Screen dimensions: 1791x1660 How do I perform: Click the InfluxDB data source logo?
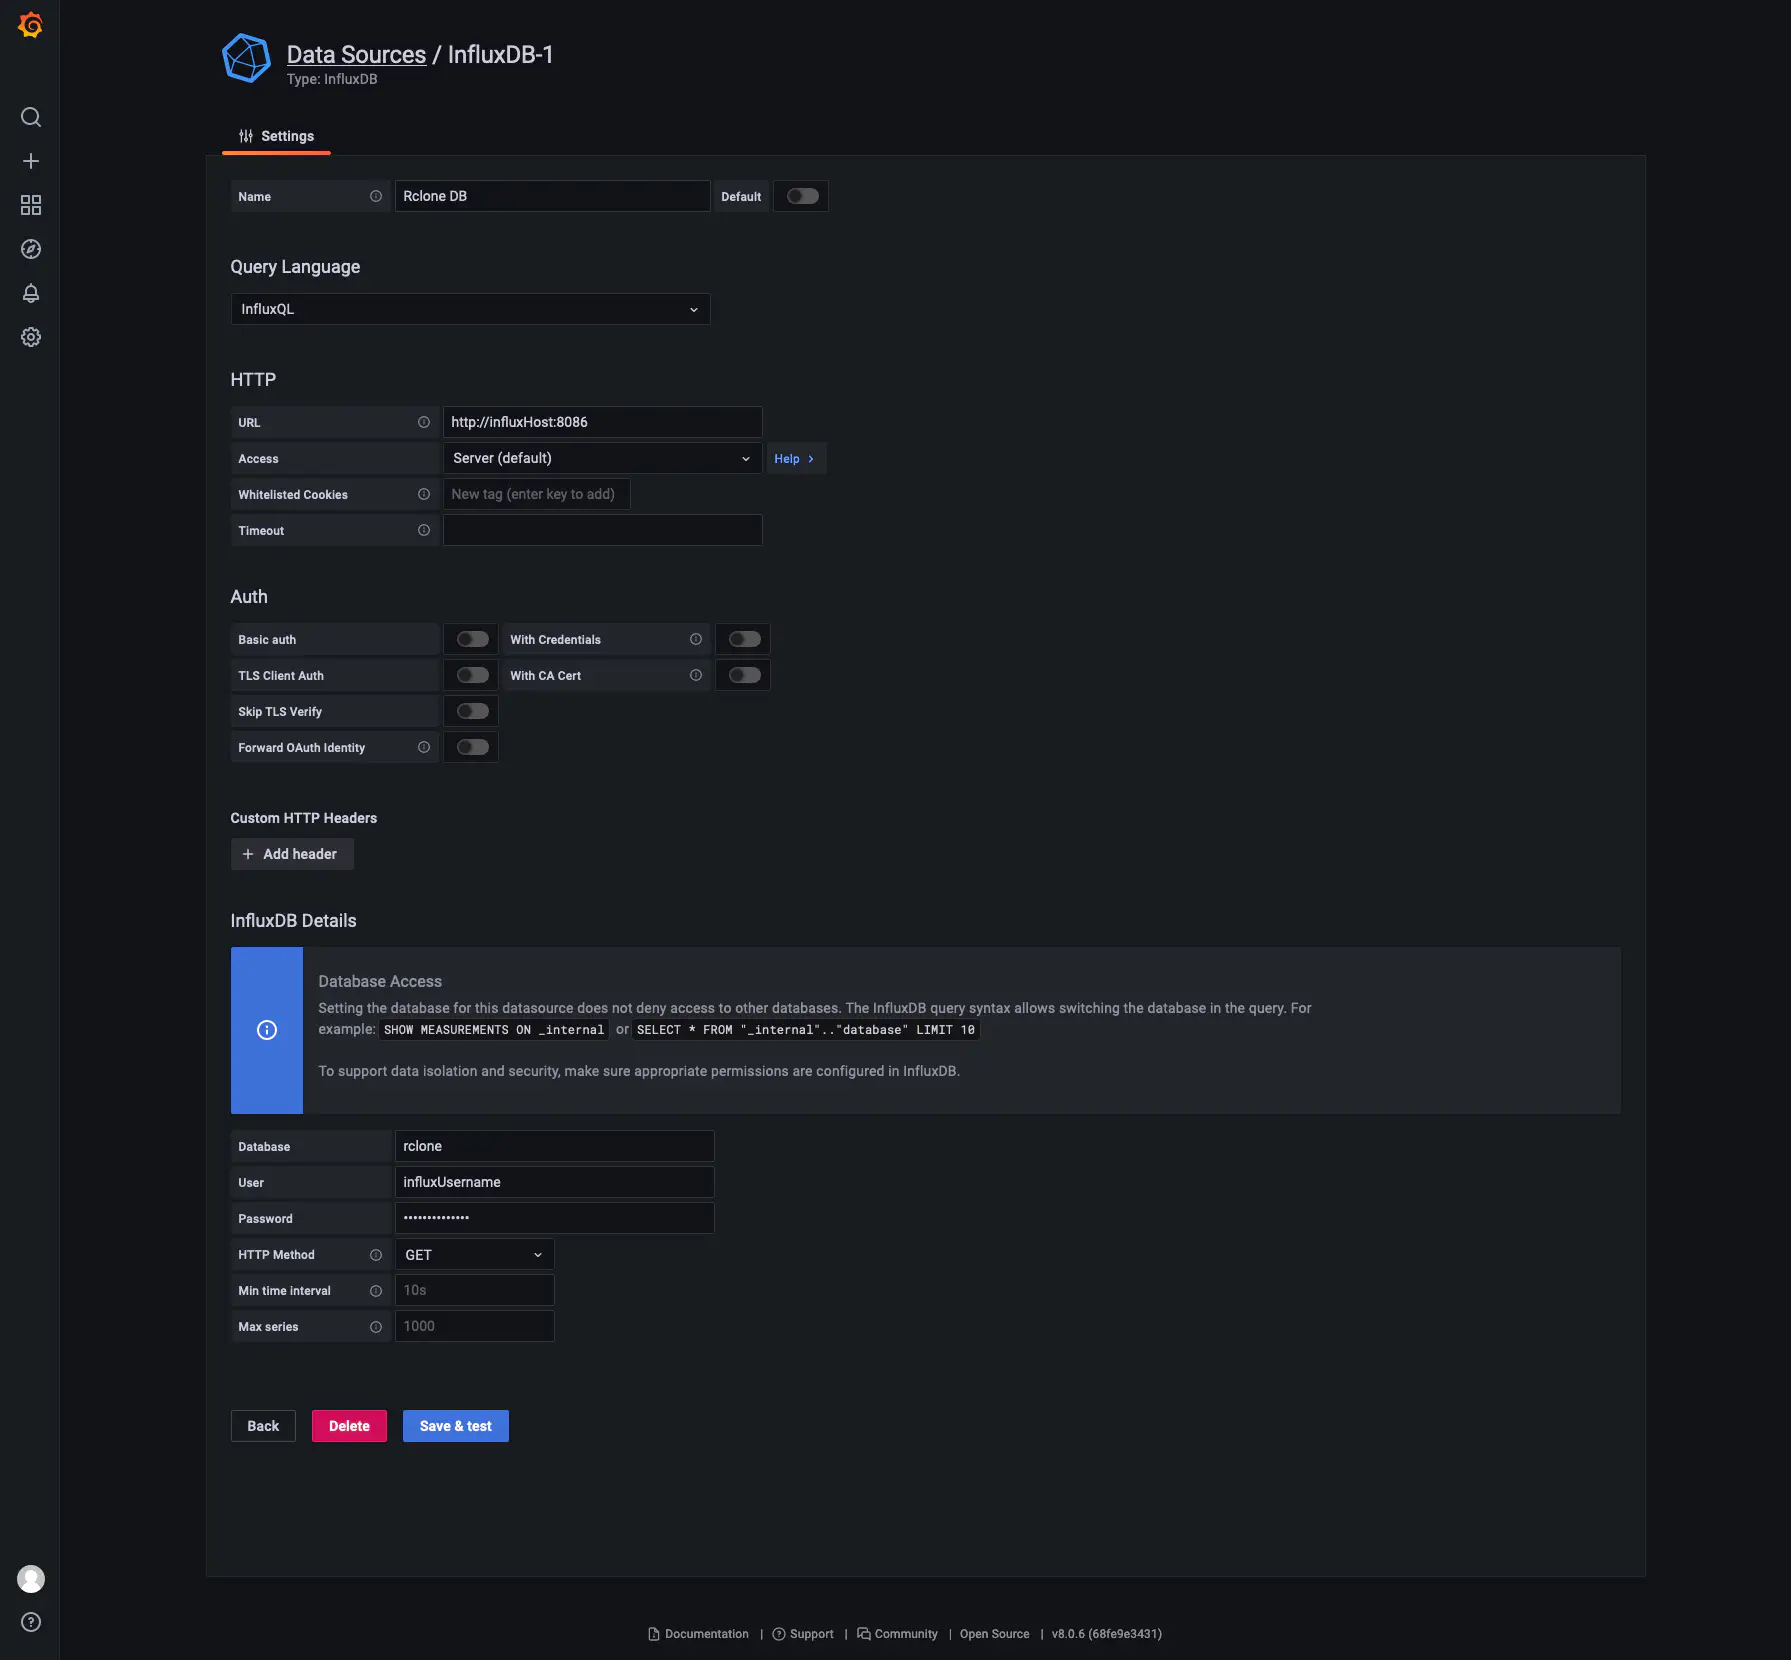[246, 58]
